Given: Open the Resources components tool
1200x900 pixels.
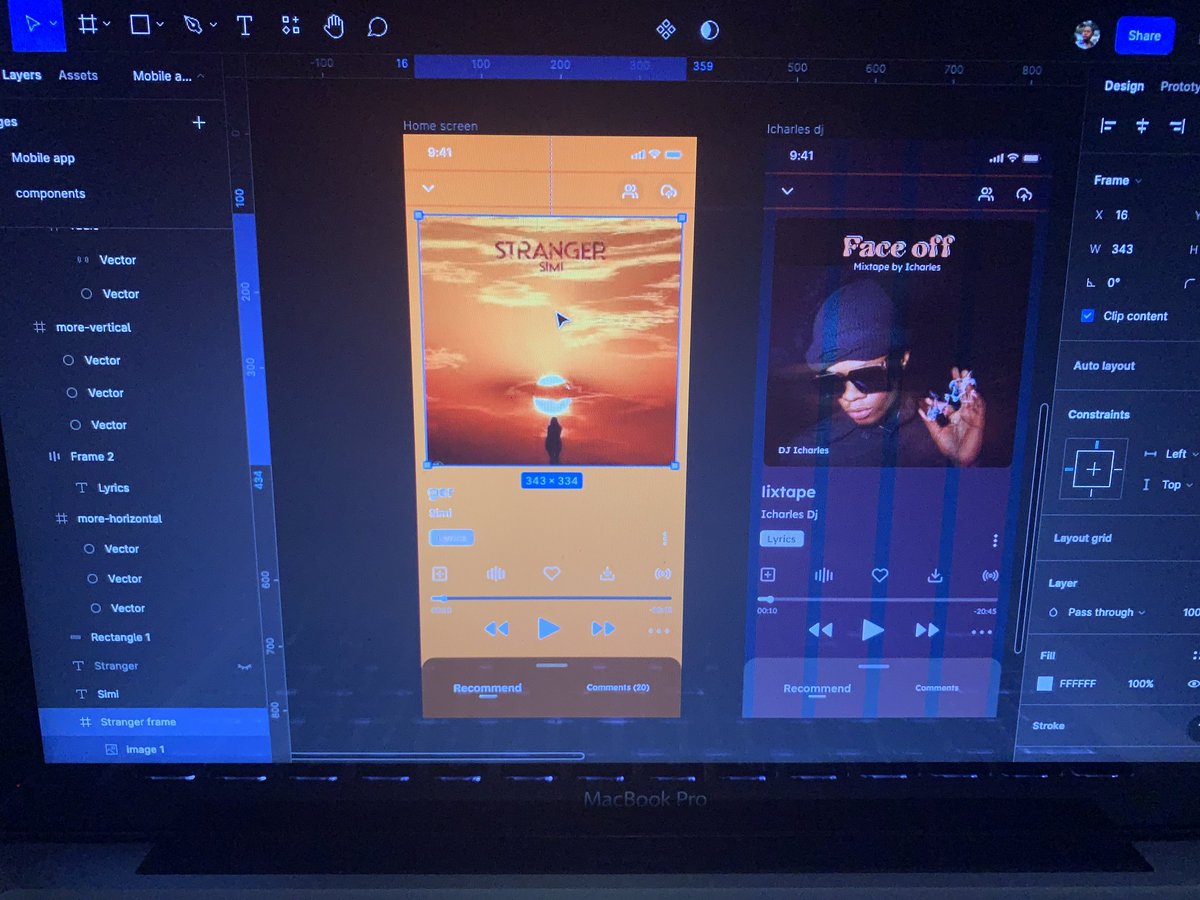Looking at the screenshot, I should pyautogui.click(x=290, y=26).
